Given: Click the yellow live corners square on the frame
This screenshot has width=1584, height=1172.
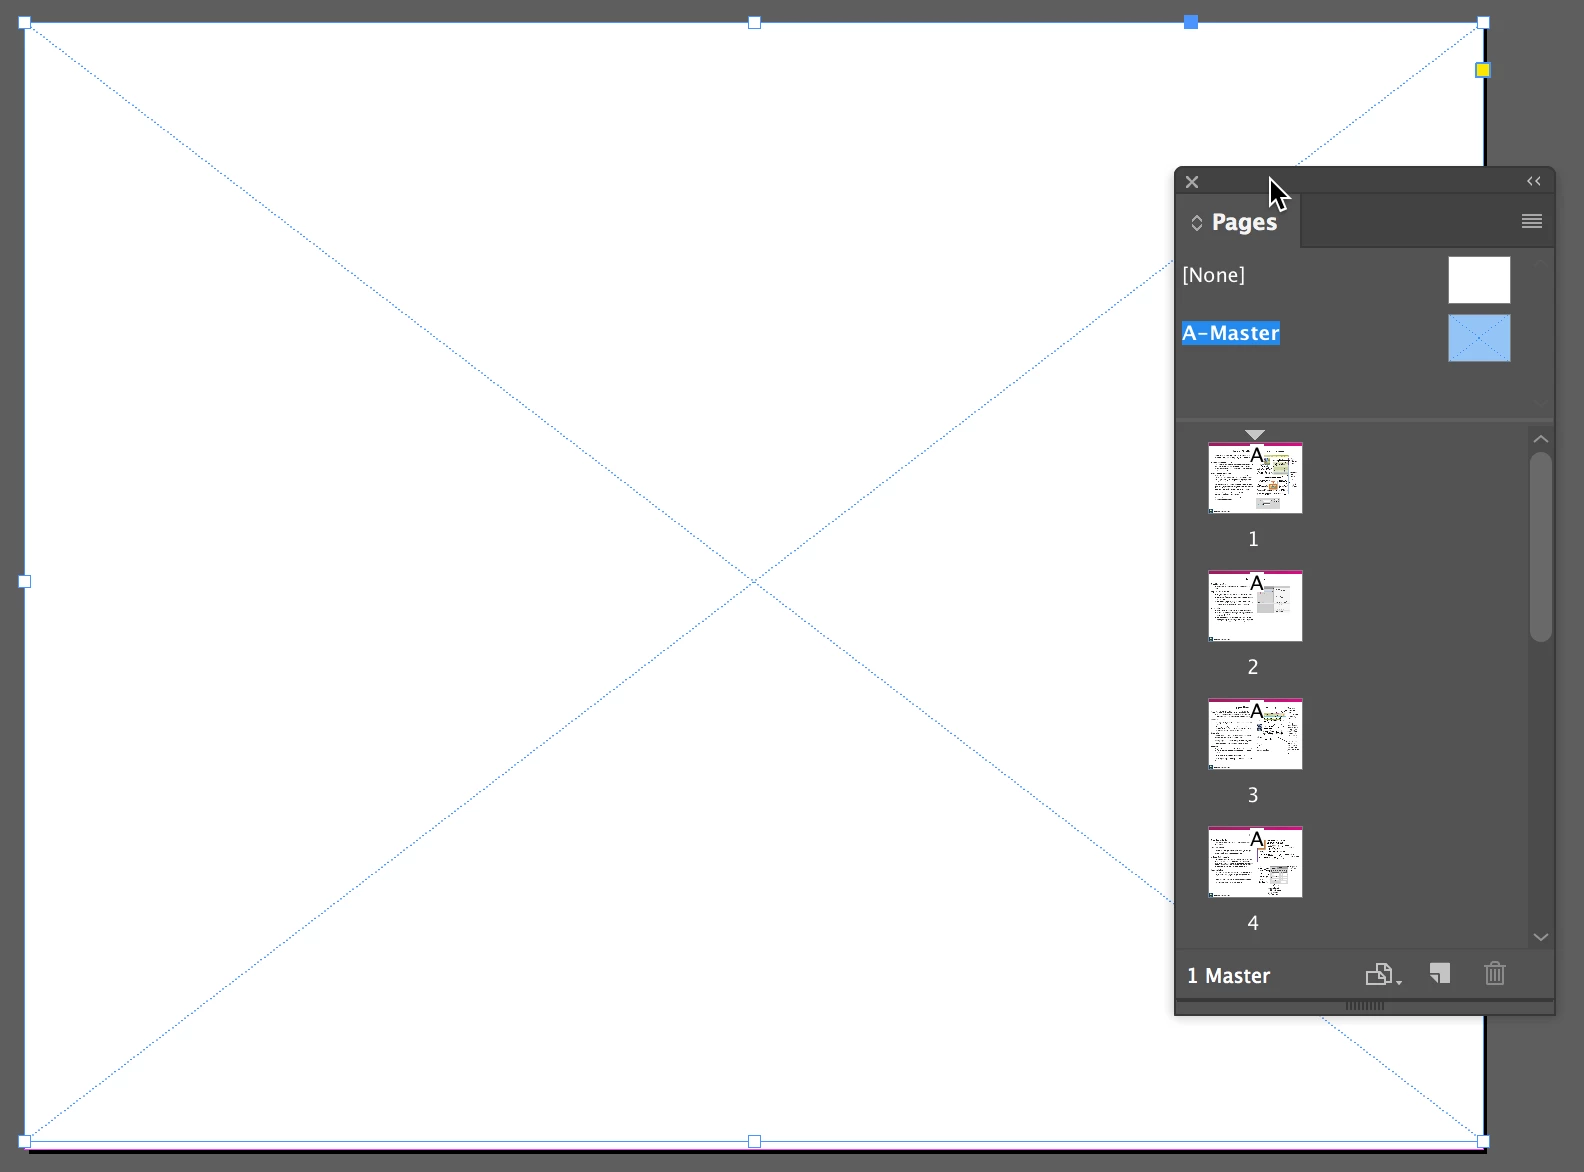Looking at the screenshot, I should pos(1483,70).
